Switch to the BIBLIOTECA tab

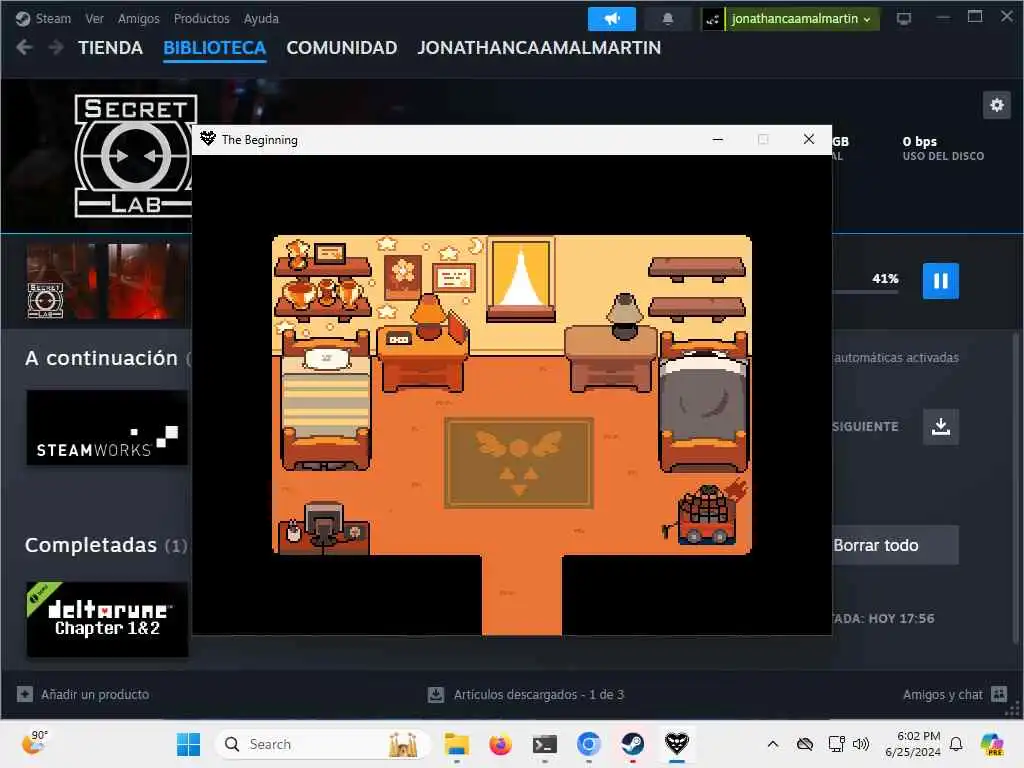(x=214, y=48)
